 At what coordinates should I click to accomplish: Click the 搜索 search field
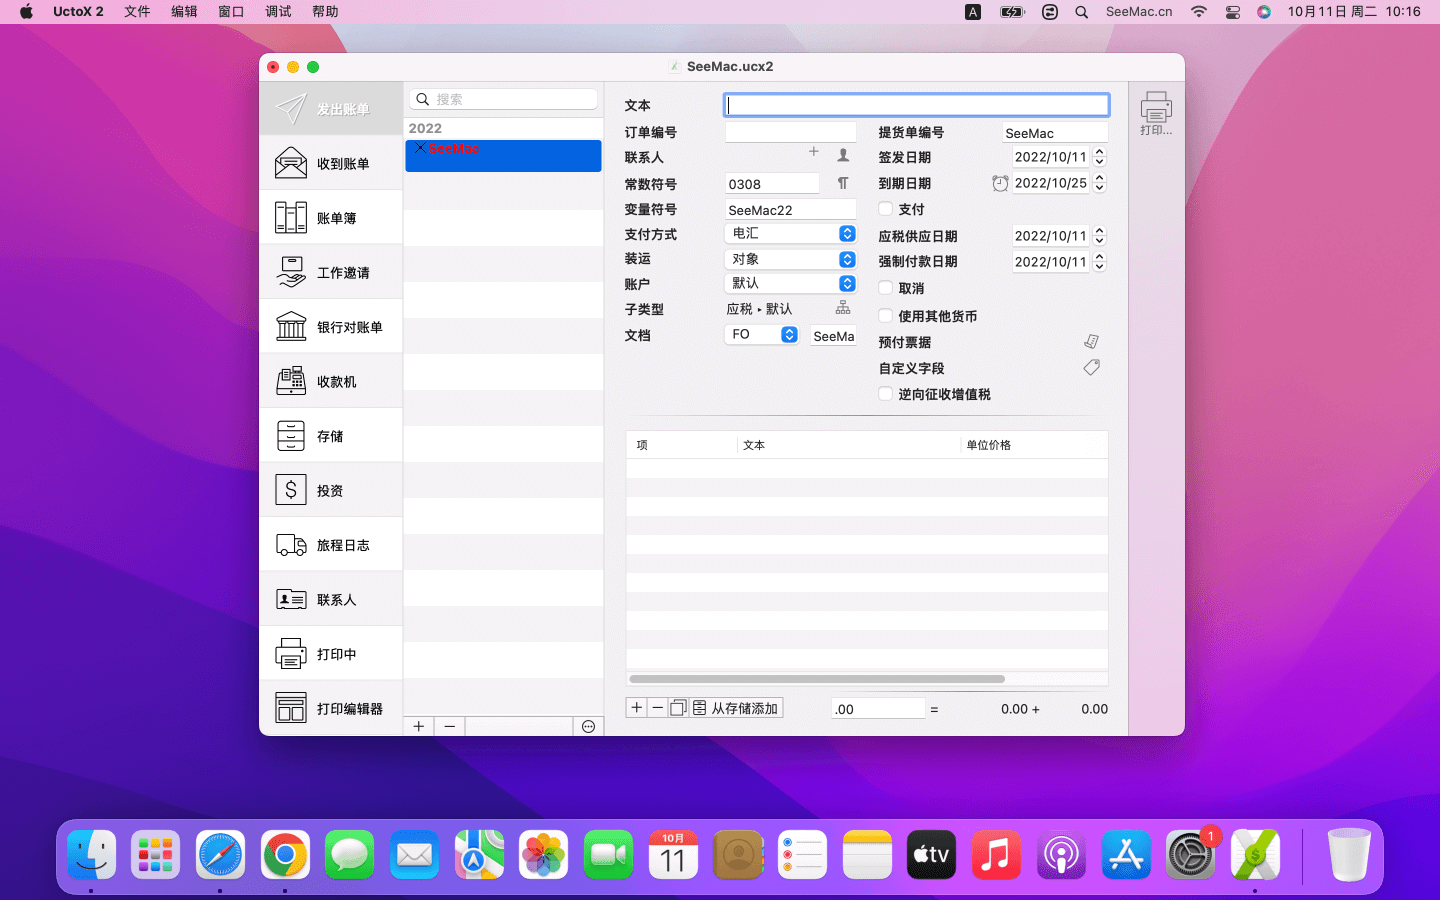click(x=510, y=99)
